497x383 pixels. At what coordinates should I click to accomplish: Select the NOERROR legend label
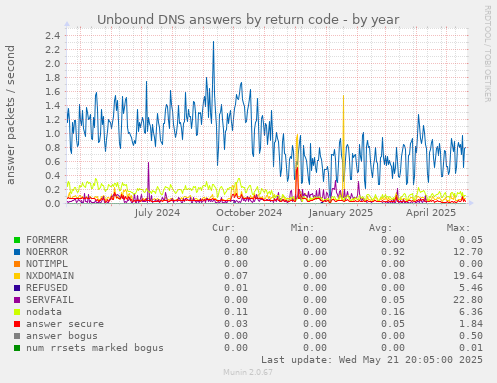47,252
